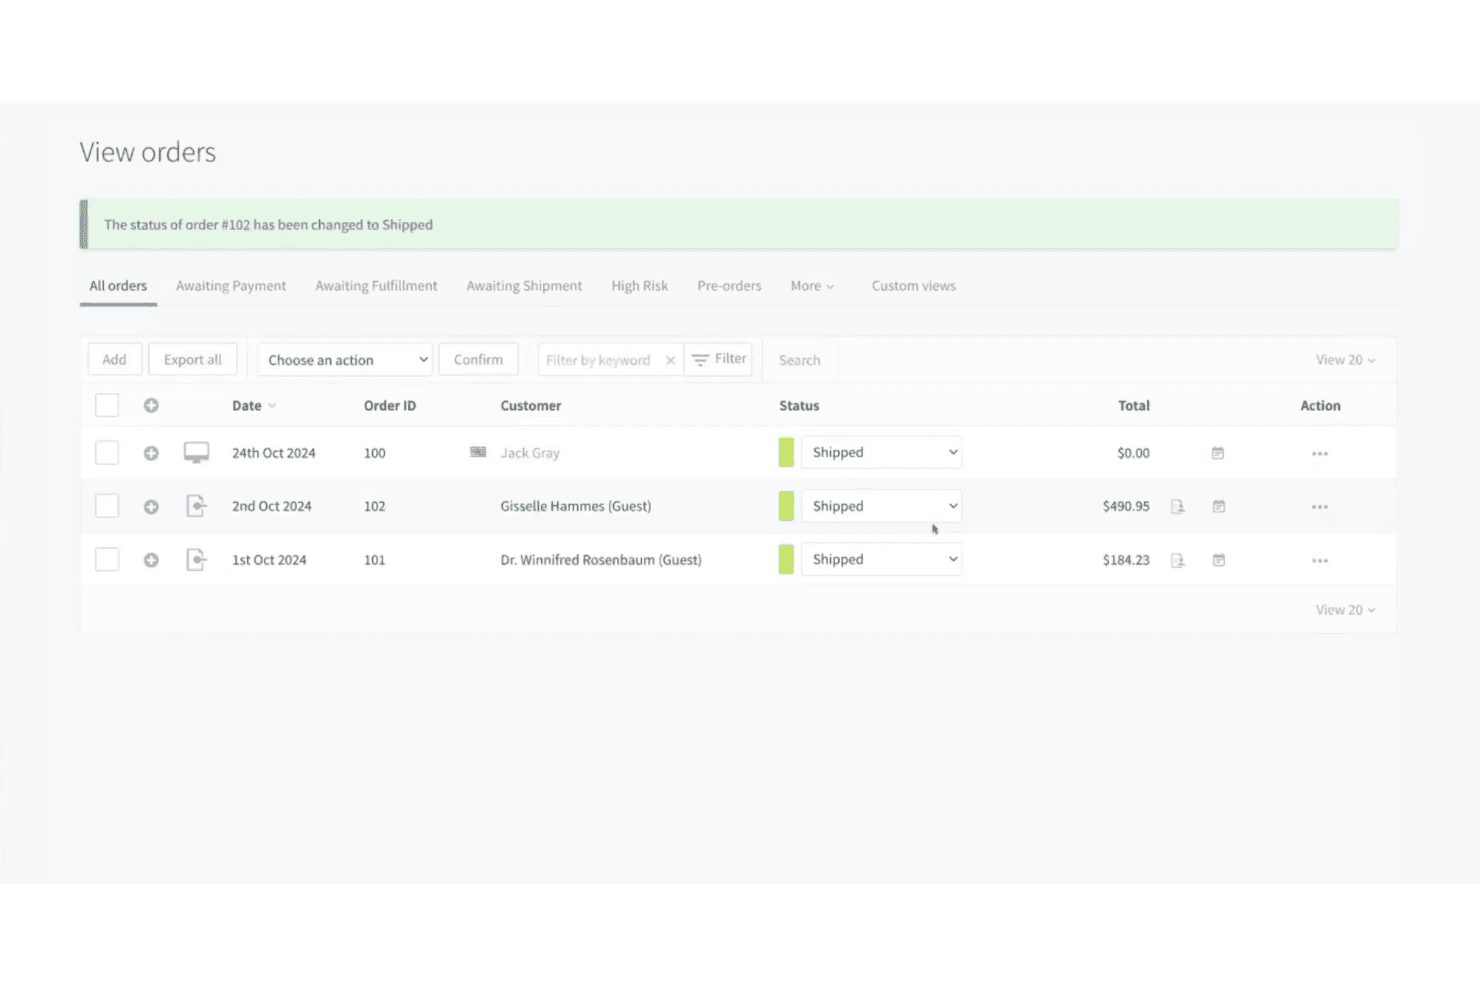Switch to All orders tab
1480x987 pixels.
[x=118, y=286]
